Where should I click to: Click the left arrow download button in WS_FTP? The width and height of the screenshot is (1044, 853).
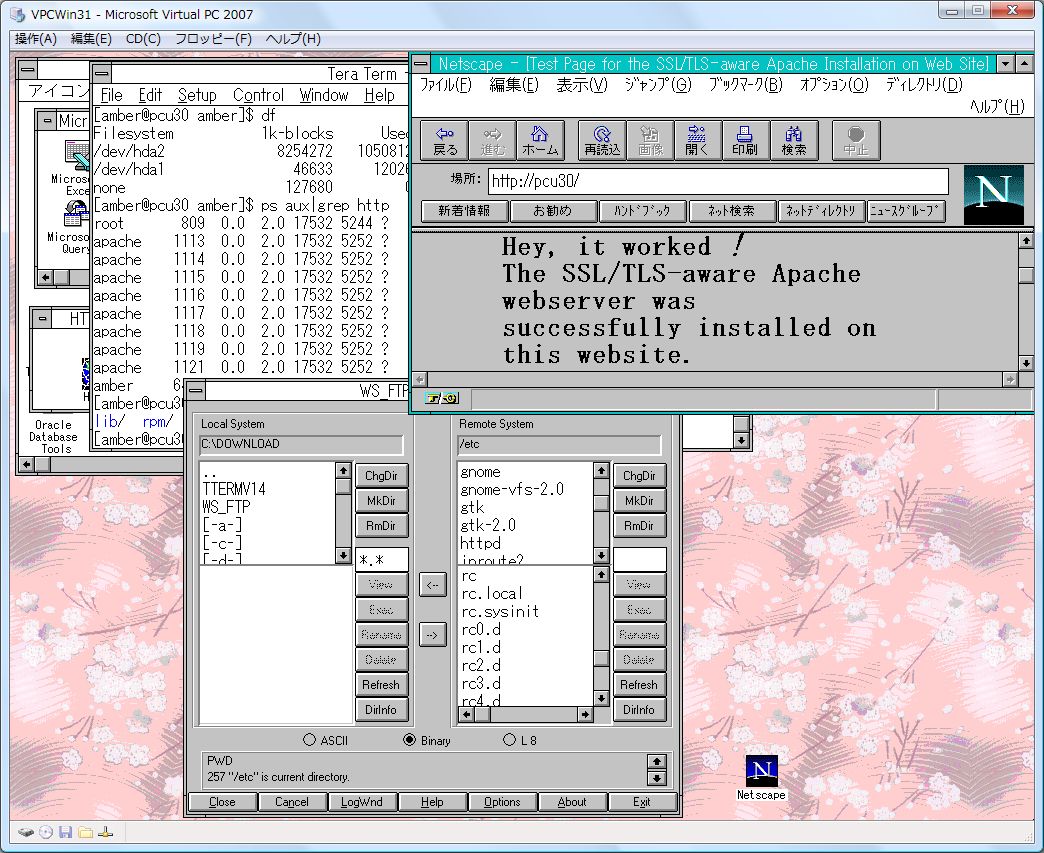click(433, 585)
